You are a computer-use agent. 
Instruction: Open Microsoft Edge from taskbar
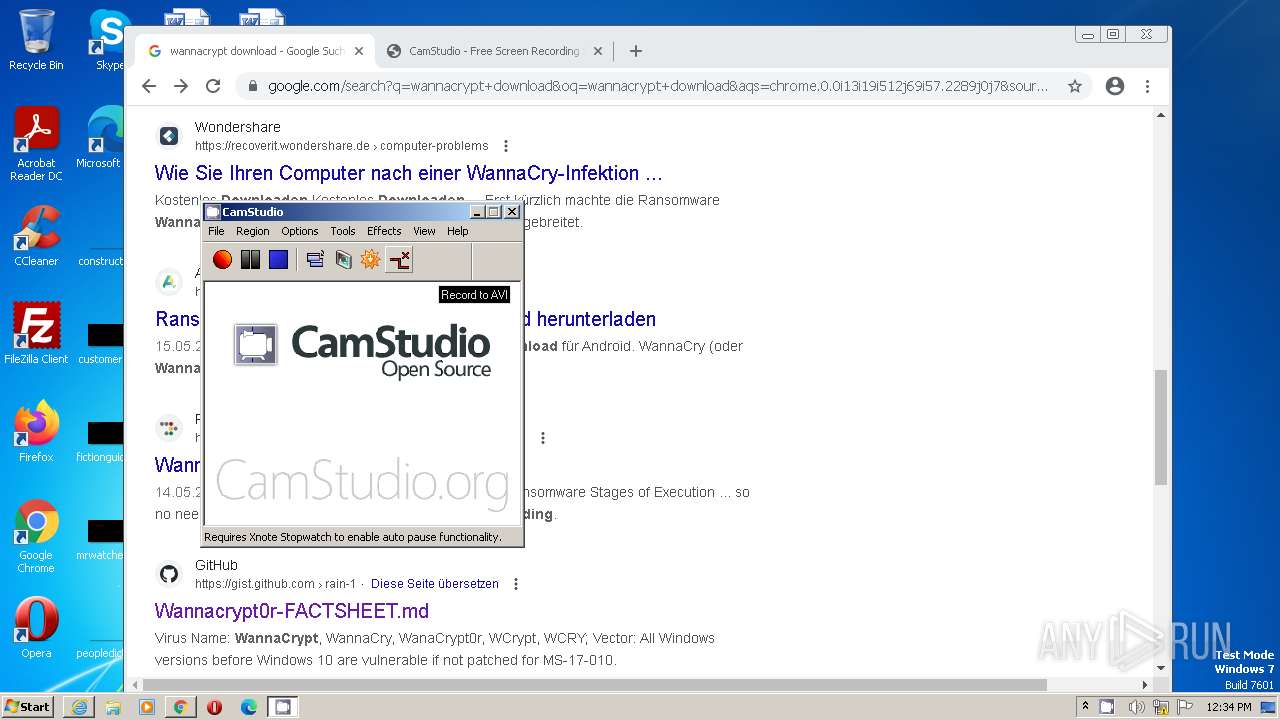249,707
